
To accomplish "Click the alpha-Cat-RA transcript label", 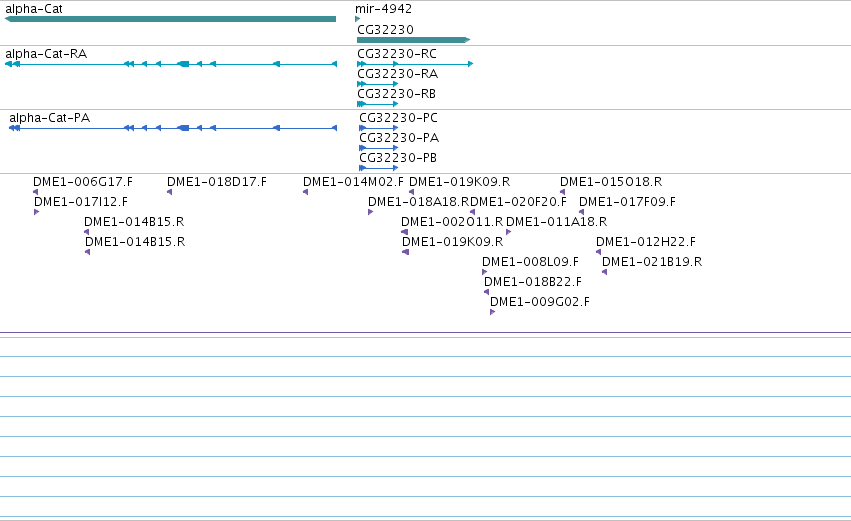I will pos(46,54).
